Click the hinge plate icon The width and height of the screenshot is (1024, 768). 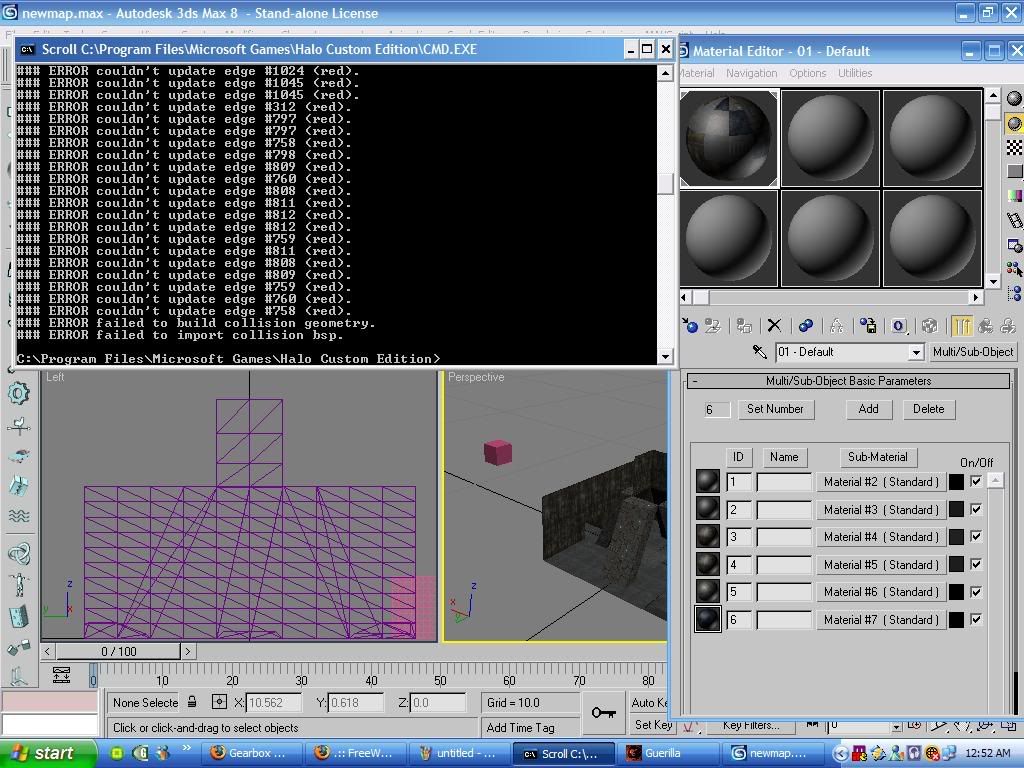tap(18, 616)
